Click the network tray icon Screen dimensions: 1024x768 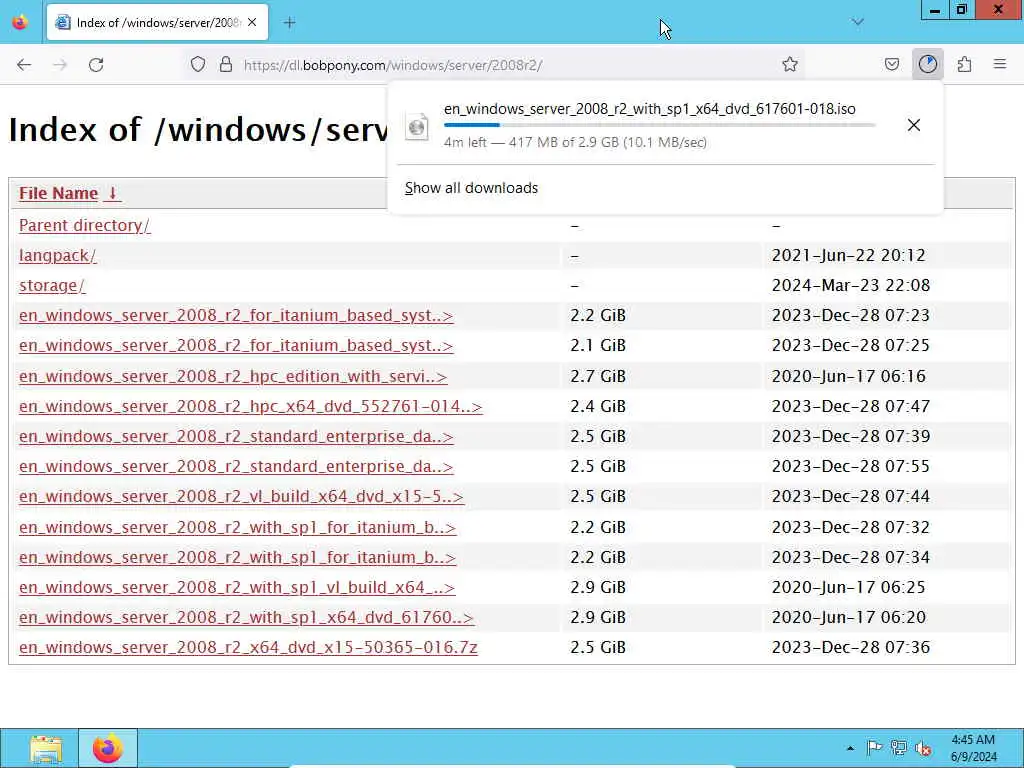coord(899,748)
